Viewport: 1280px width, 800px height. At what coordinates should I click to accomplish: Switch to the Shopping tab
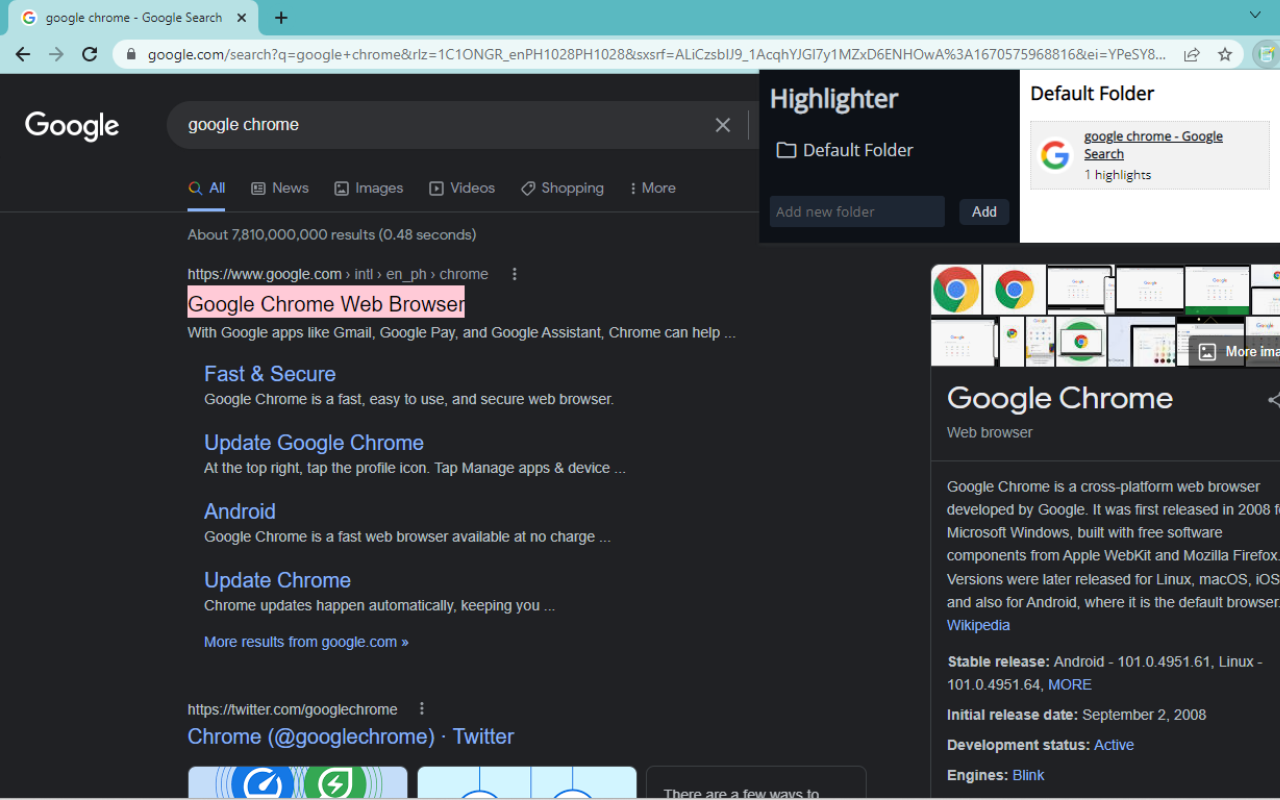coord(562,188)
